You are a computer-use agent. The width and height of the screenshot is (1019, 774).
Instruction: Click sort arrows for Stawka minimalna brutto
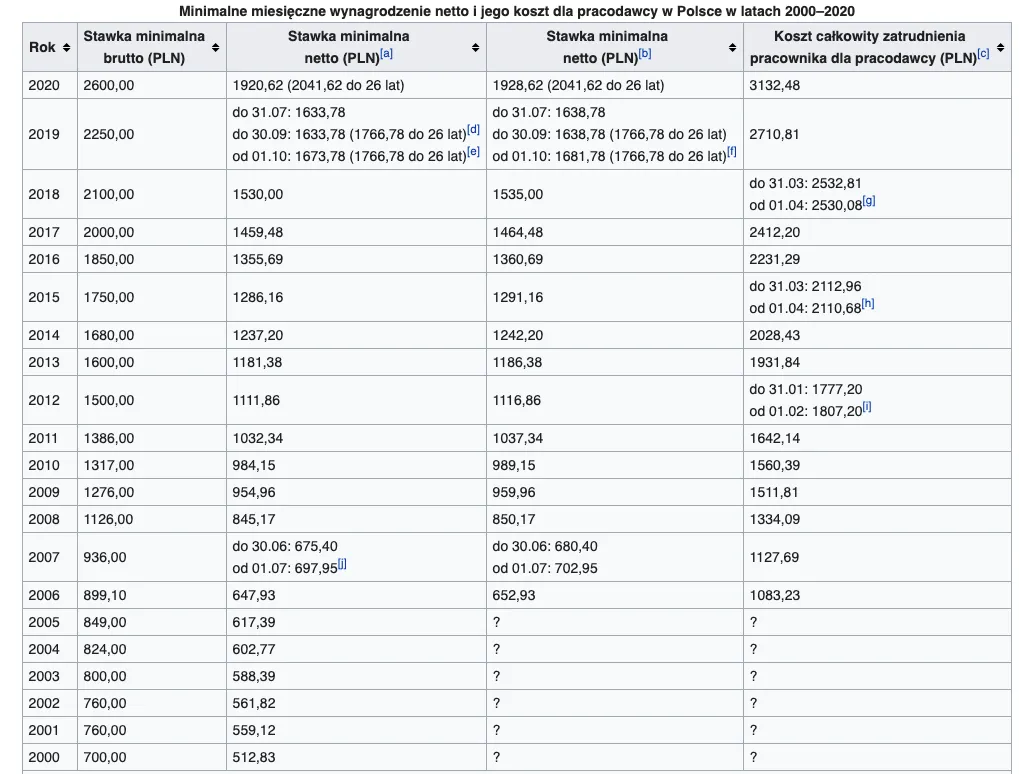click(x=217, y=48)
